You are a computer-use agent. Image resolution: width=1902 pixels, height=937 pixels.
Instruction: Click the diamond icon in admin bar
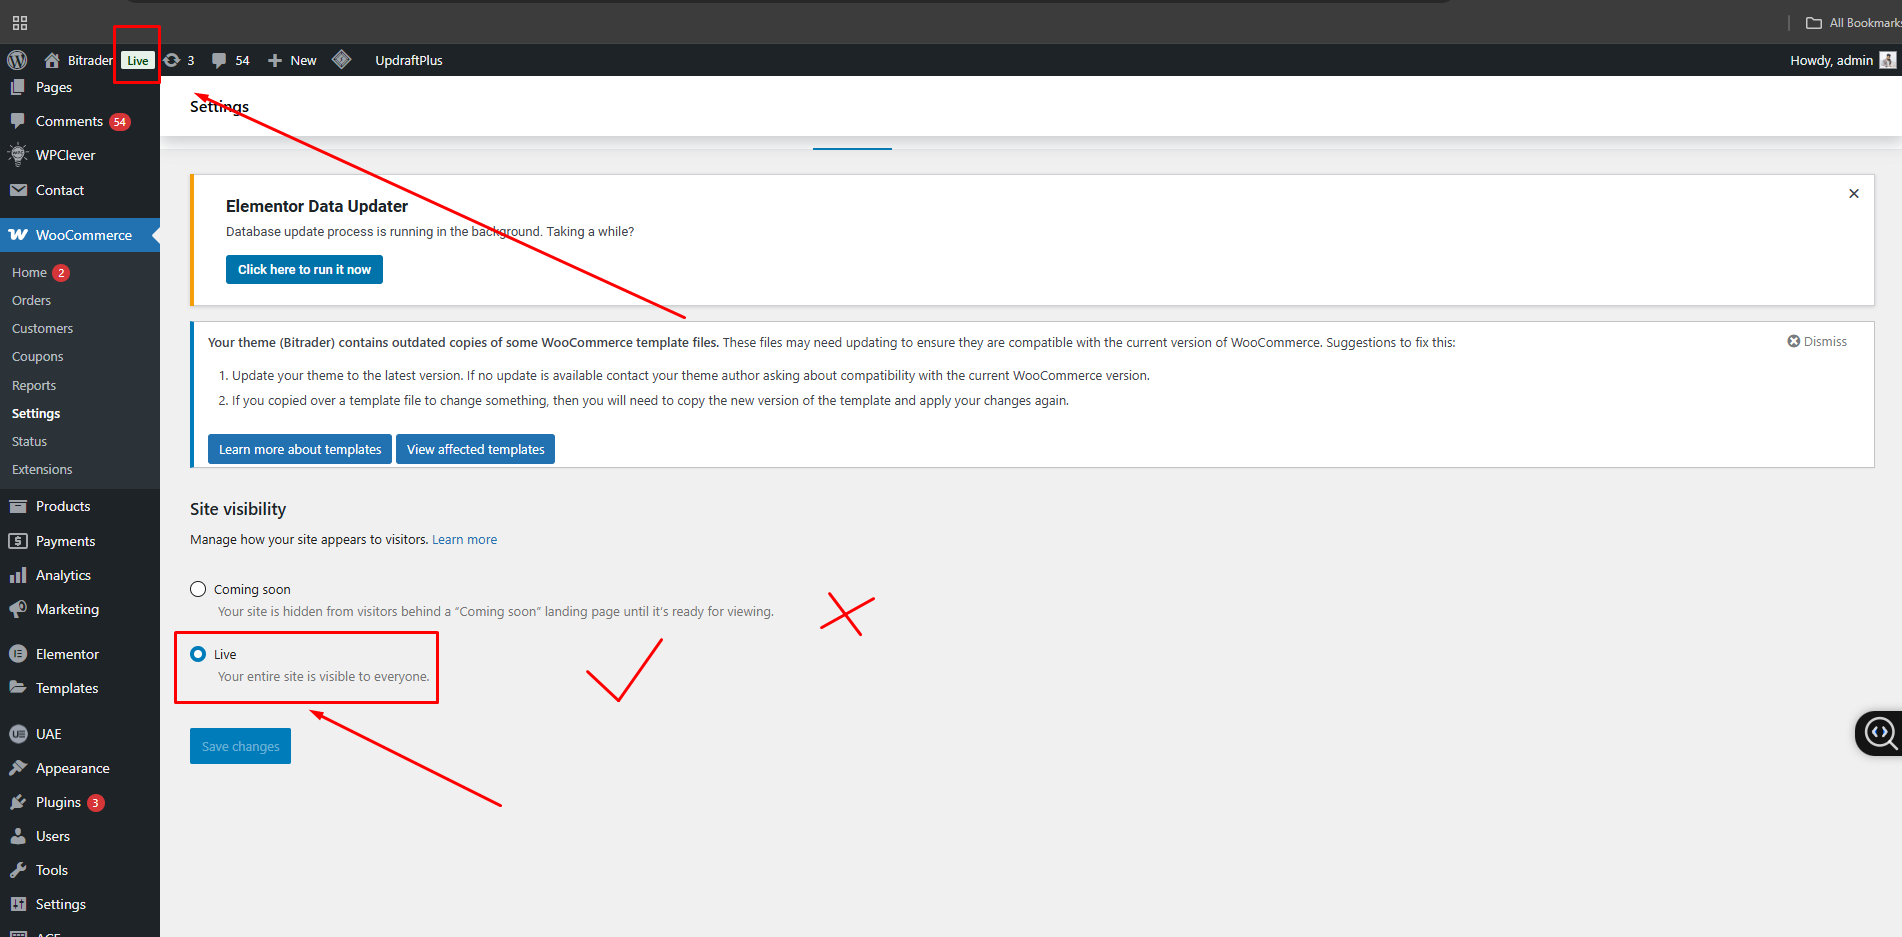click(x=342, y=60)
